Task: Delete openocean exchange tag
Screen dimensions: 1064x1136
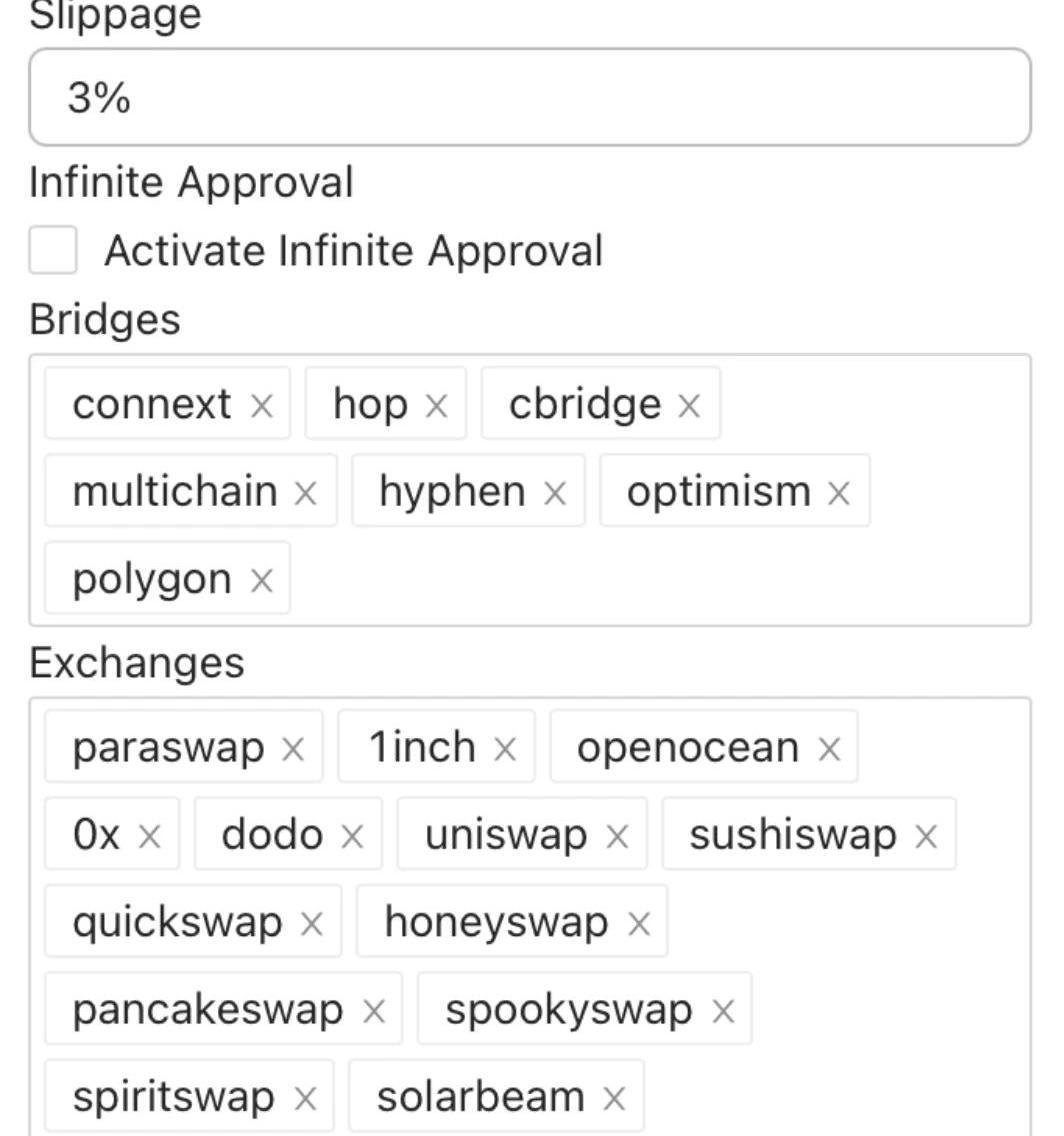Action: click(x=829, y=748)
